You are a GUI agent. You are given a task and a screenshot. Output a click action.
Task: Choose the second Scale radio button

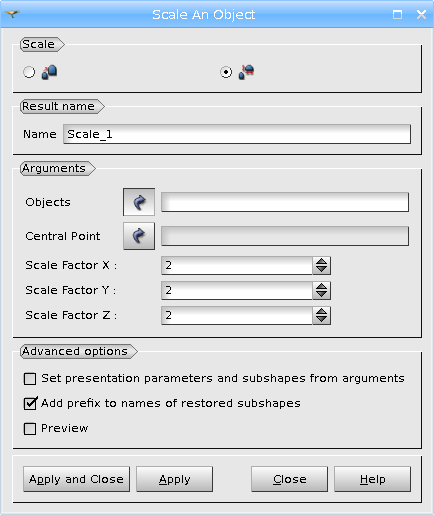(226, 72)
